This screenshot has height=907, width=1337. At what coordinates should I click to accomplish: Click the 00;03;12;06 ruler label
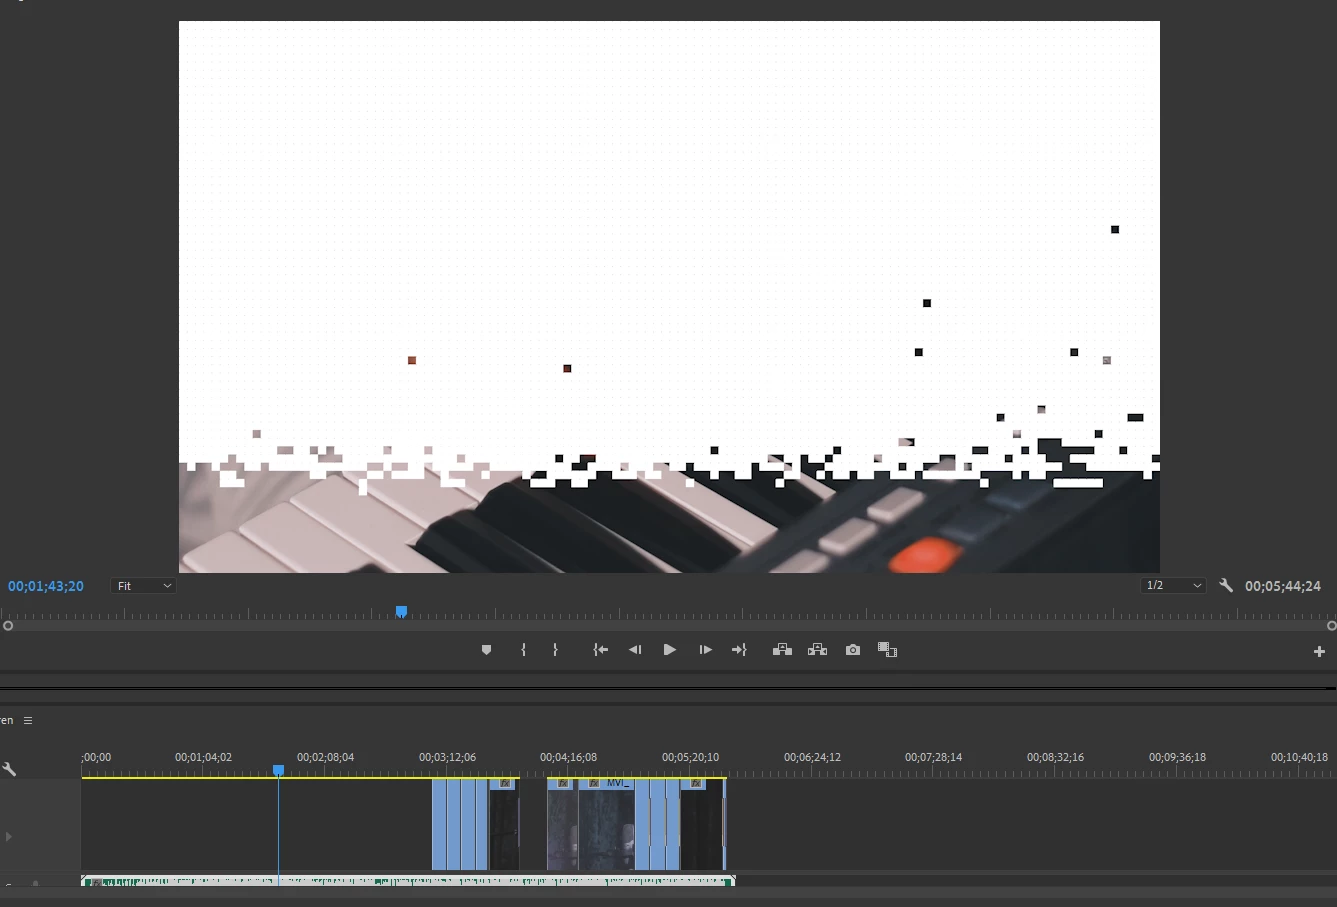coord(447,757)
